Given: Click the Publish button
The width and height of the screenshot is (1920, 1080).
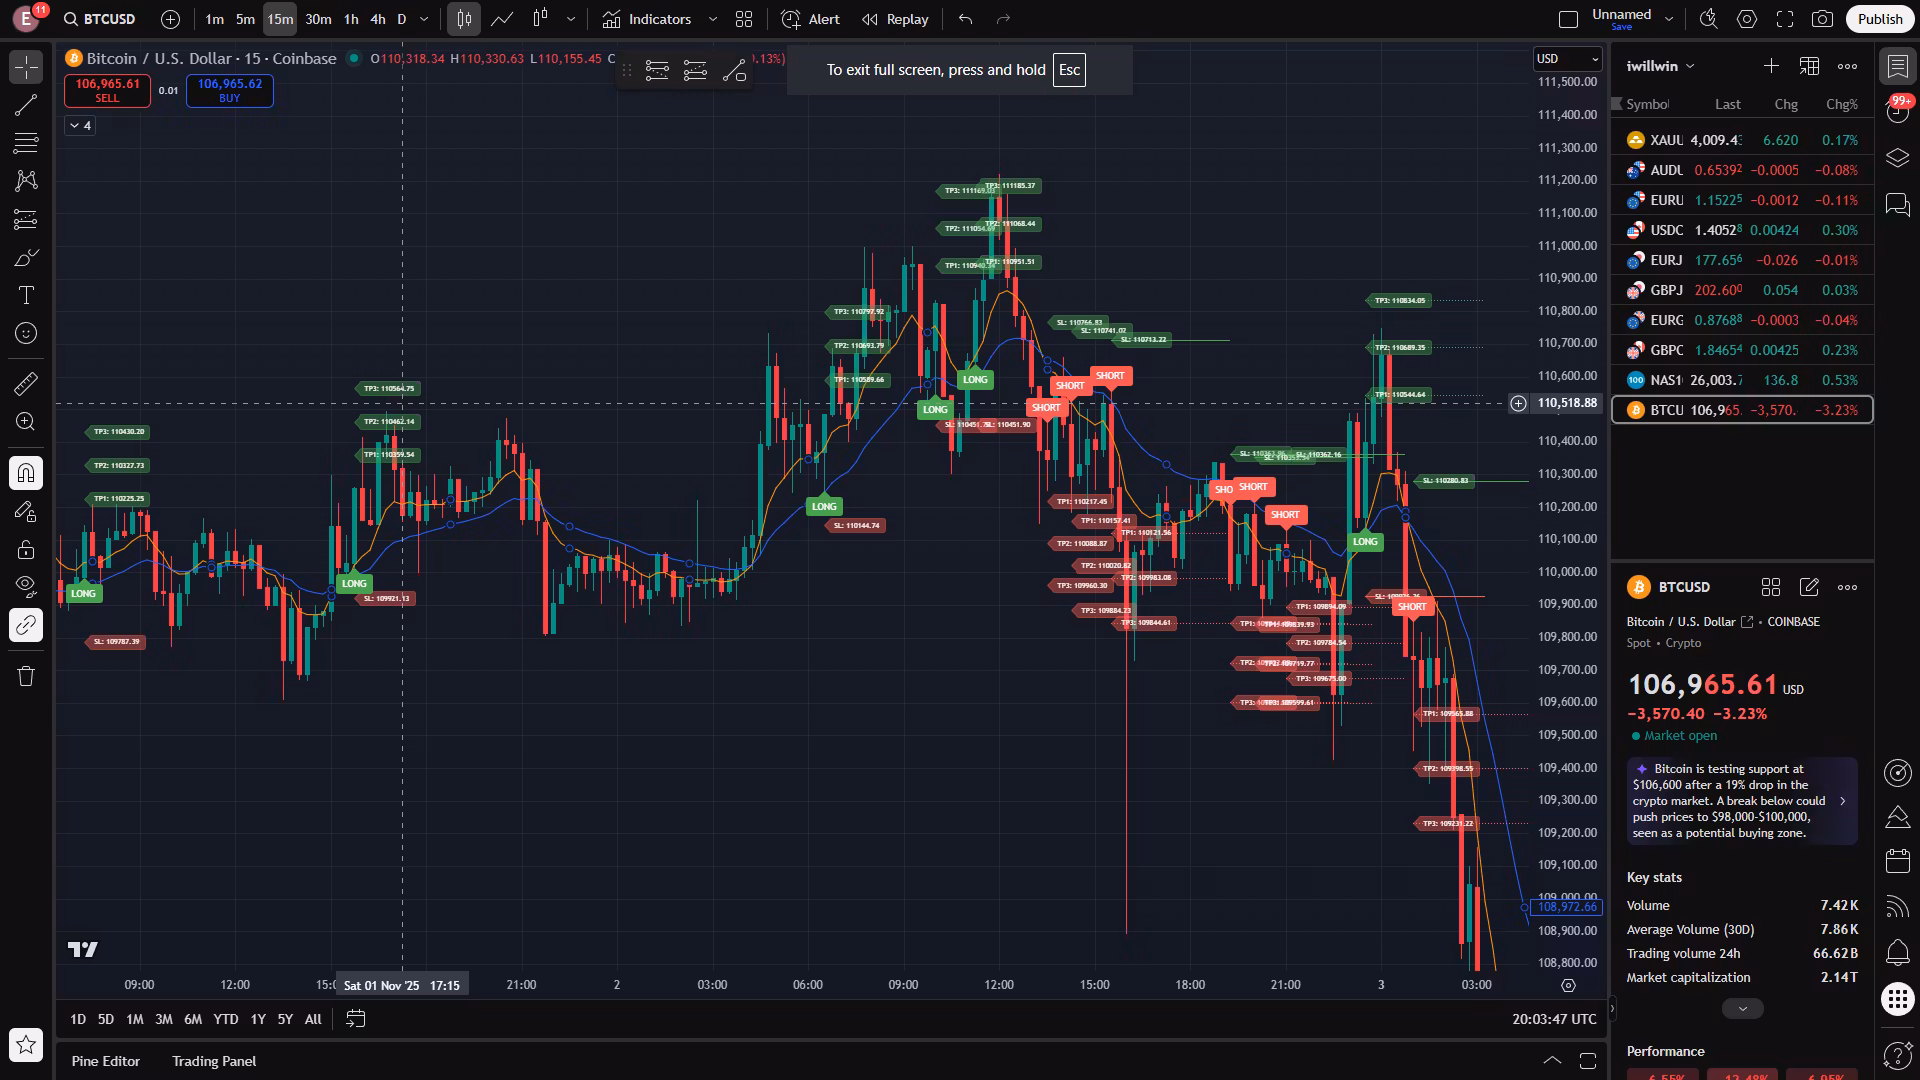Looking at the screenshot, I should tap(1879, 19).
